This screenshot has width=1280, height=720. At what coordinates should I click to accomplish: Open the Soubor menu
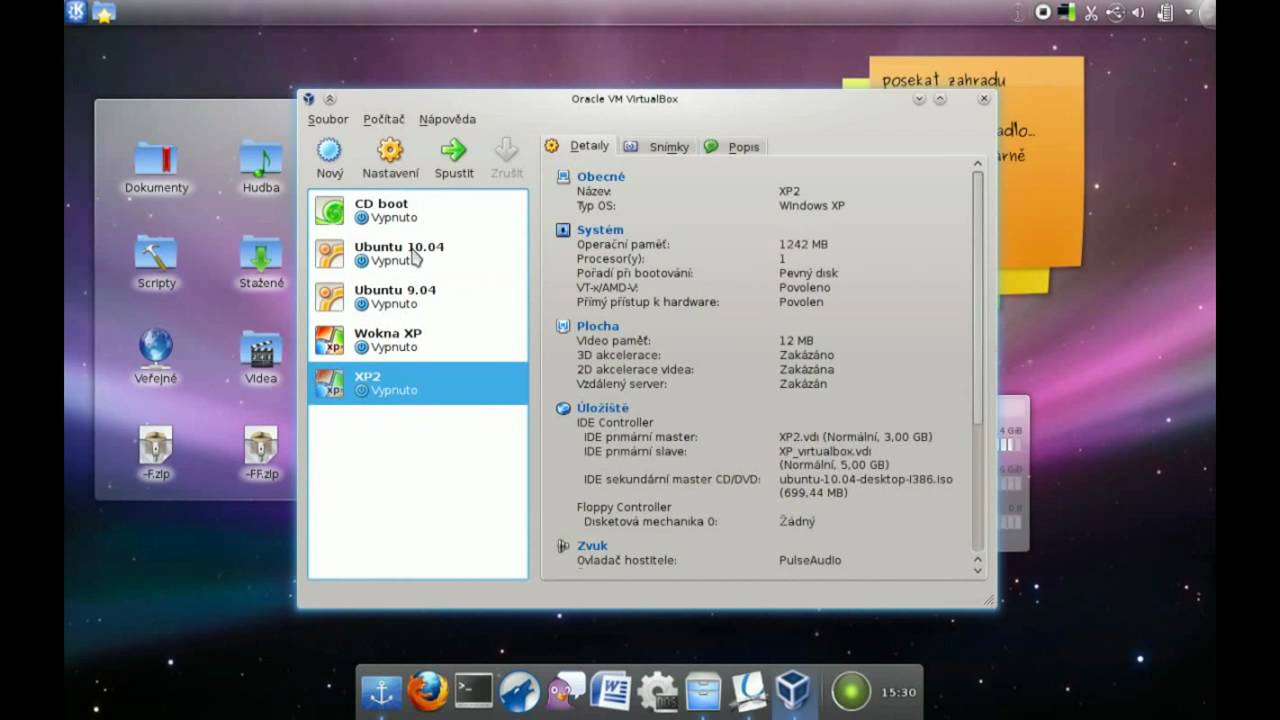pyautogui.click(x=328, y=119)
